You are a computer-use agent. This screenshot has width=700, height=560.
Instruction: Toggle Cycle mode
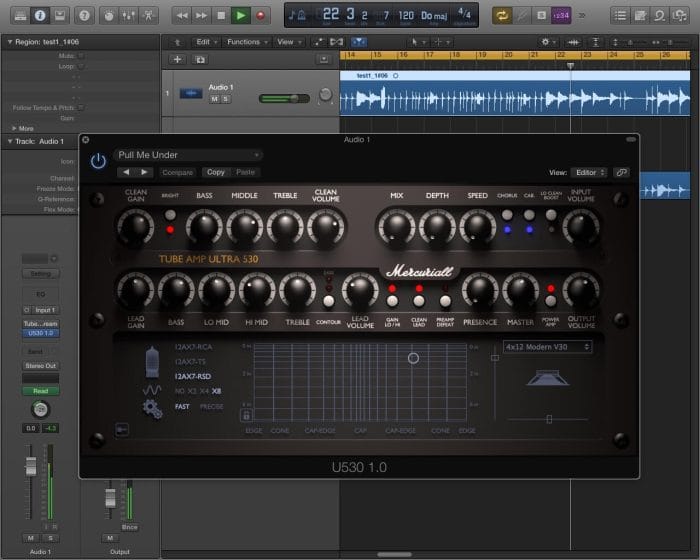pos(502,16)
